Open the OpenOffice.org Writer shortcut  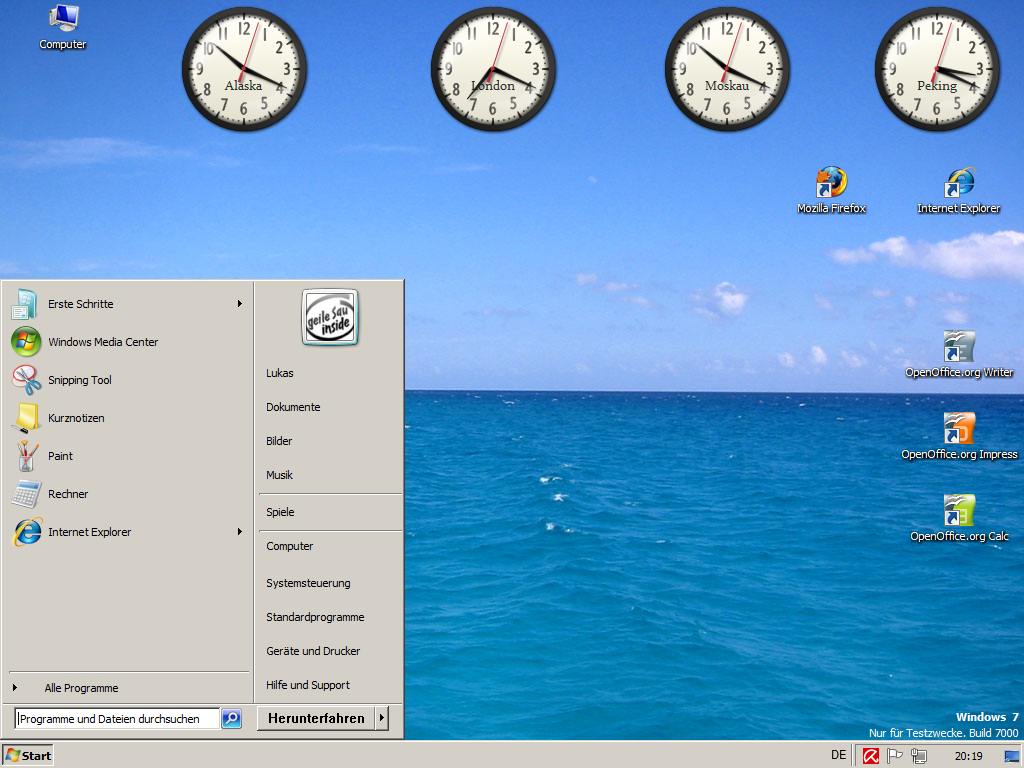tap(959, 348)
